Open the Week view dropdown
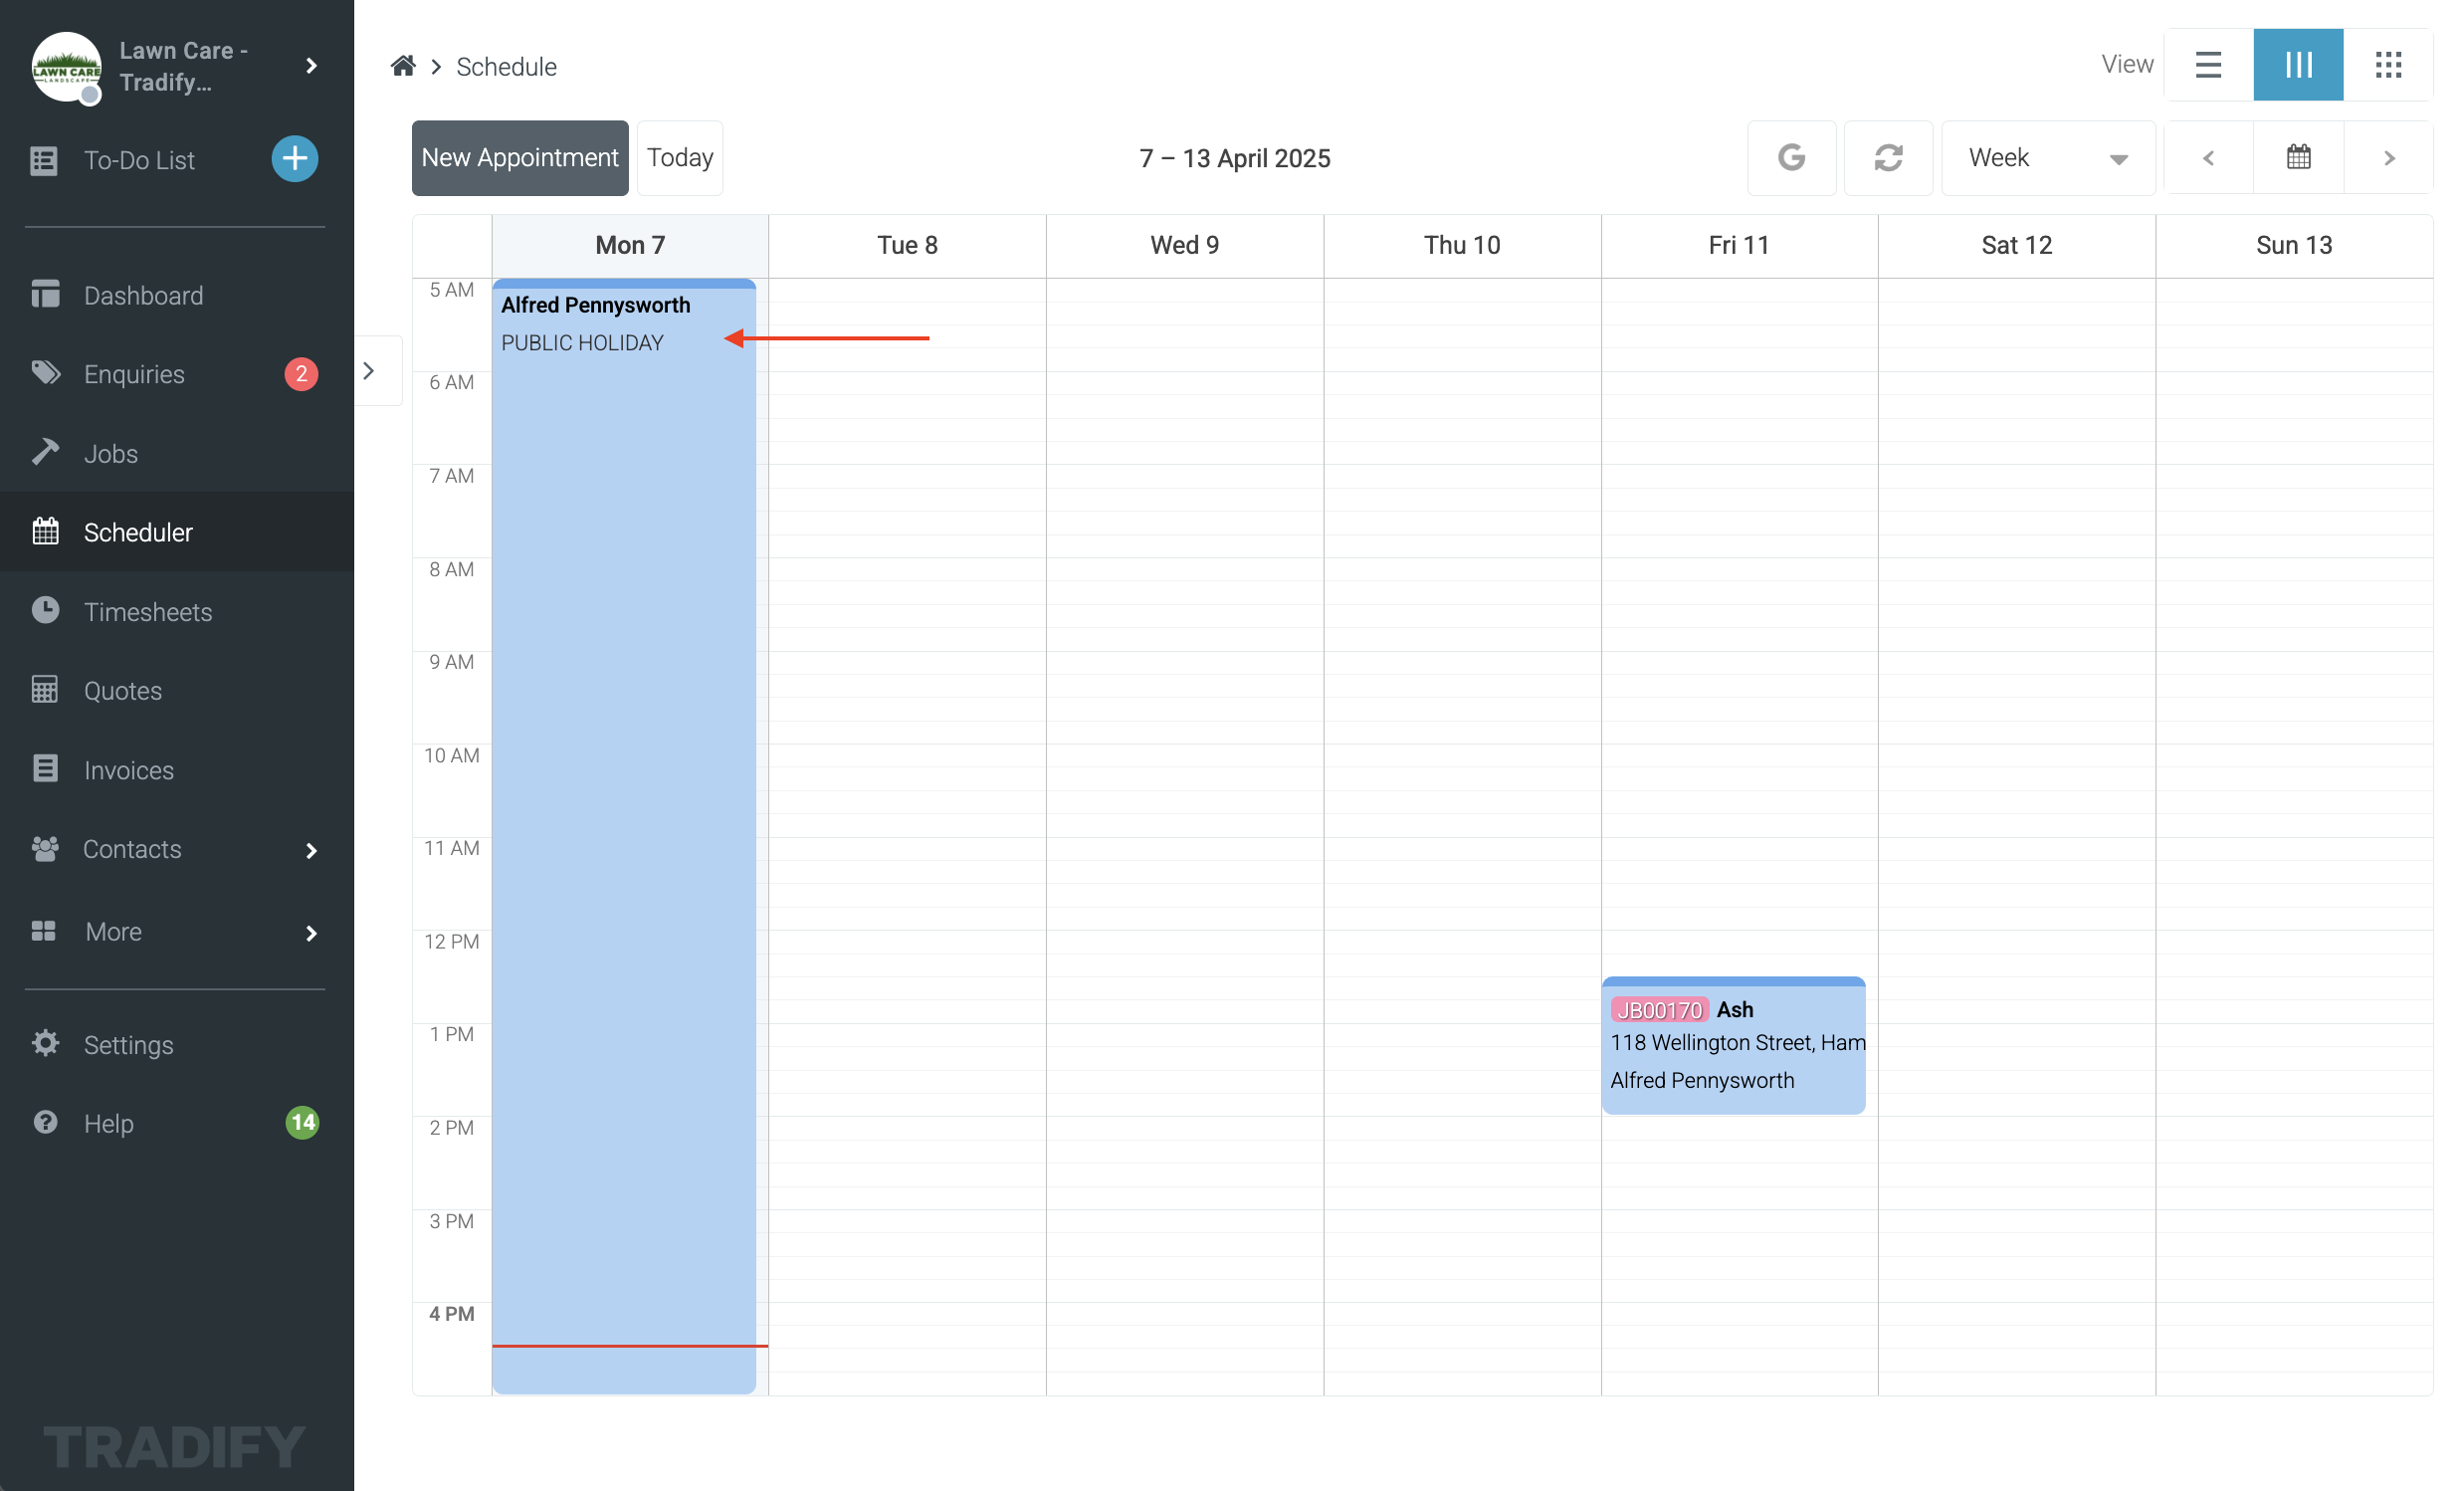2464x1491 pixels. click(x=2048, y=158)
